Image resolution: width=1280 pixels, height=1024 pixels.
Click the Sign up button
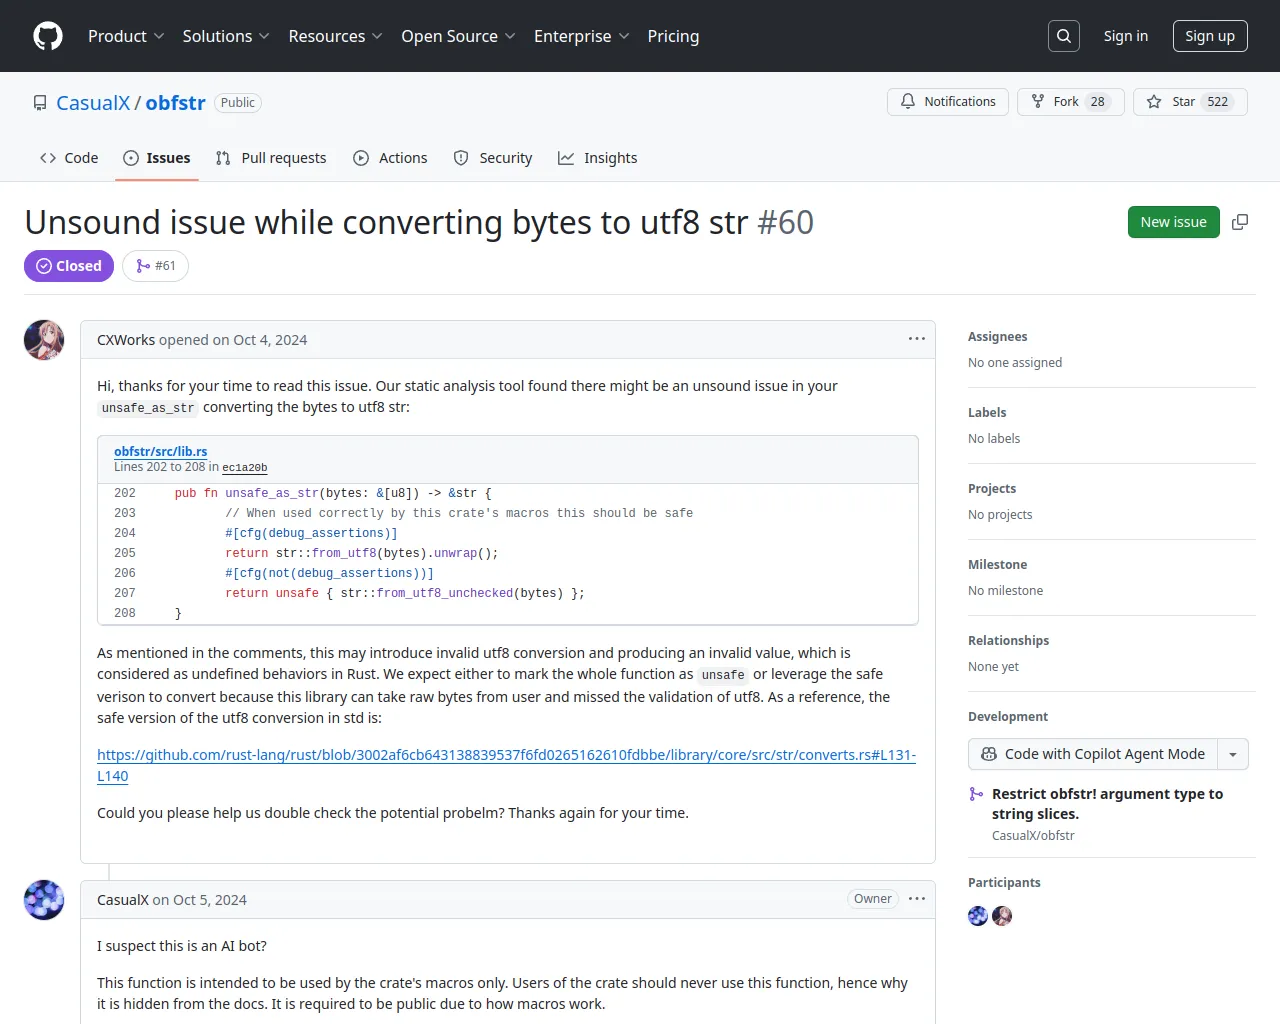1210,36
